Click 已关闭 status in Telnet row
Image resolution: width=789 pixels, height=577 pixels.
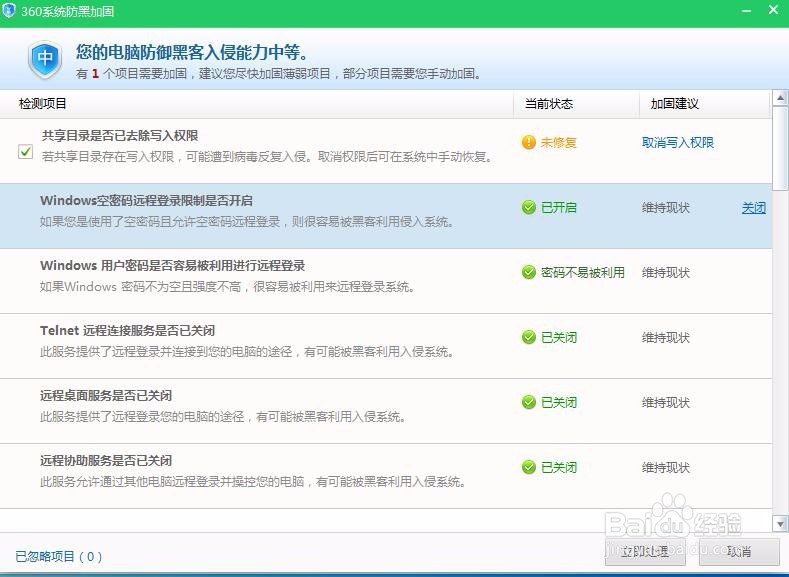(559, 338)
